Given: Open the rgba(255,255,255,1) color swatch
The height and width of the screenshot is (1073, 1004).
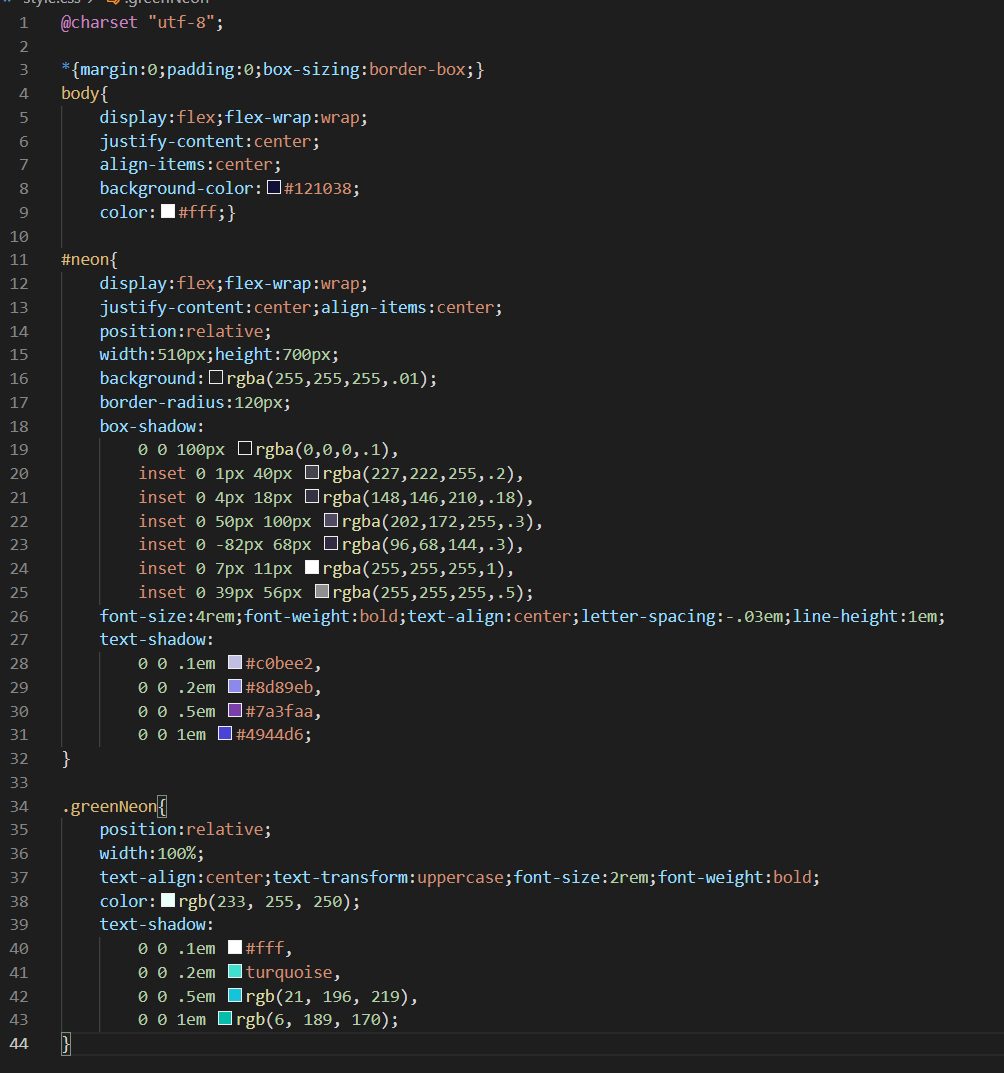Looking at the screenshot, I should point(311,568).
